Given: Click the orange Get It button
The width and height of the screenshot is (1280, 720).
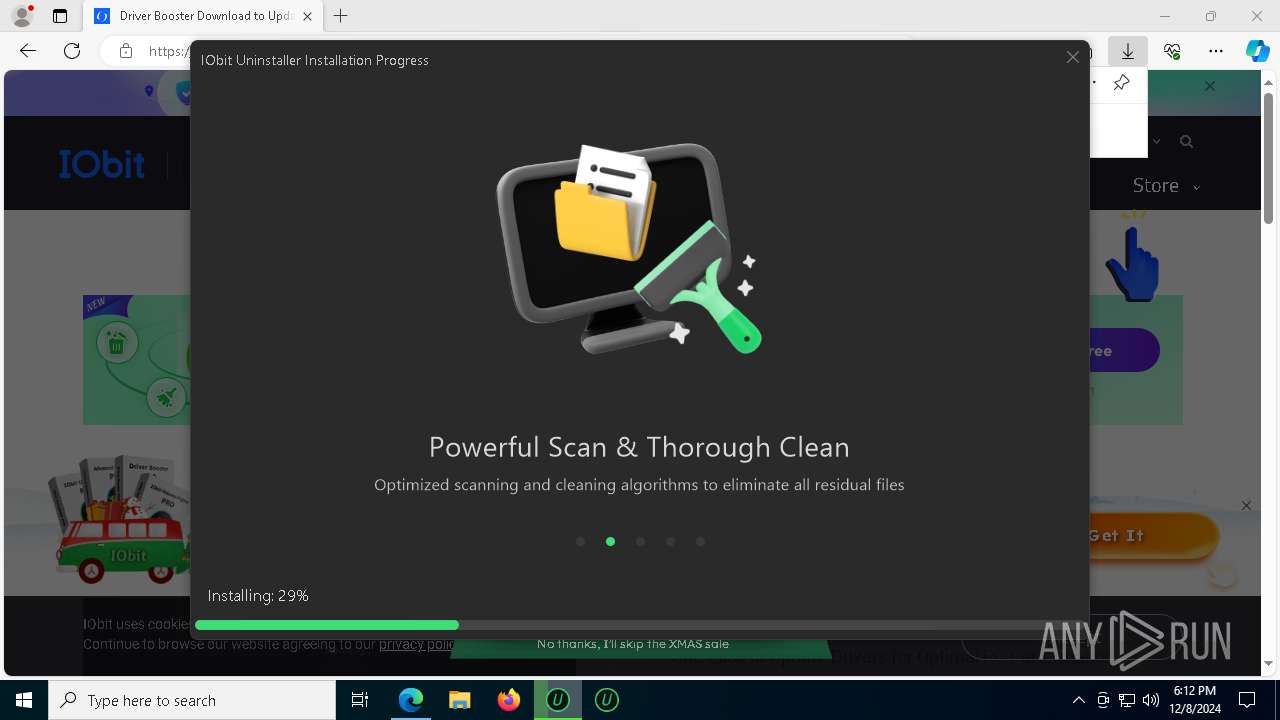Looking at the screenshot, I should [x=1152, y=536].
